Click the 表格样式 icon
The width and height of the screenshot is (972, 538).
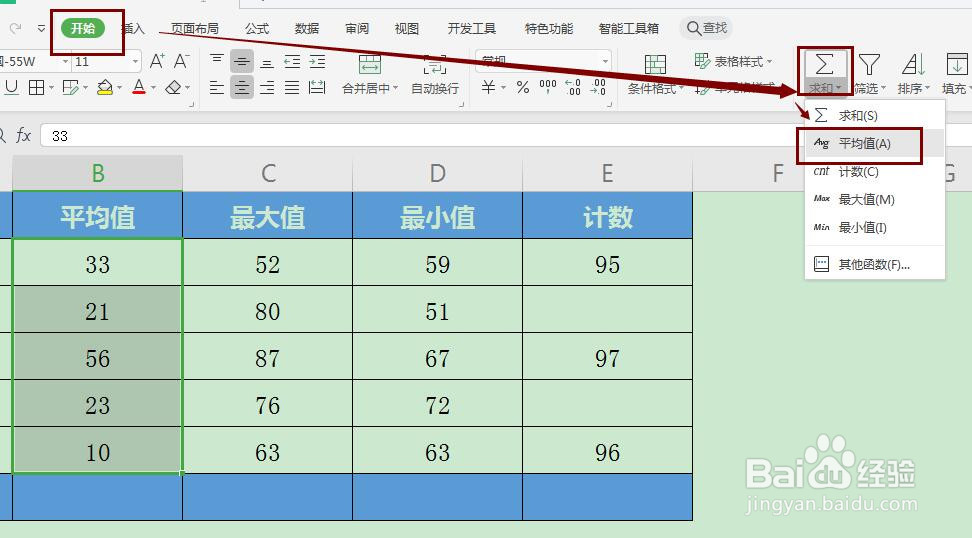pos(702,61)
